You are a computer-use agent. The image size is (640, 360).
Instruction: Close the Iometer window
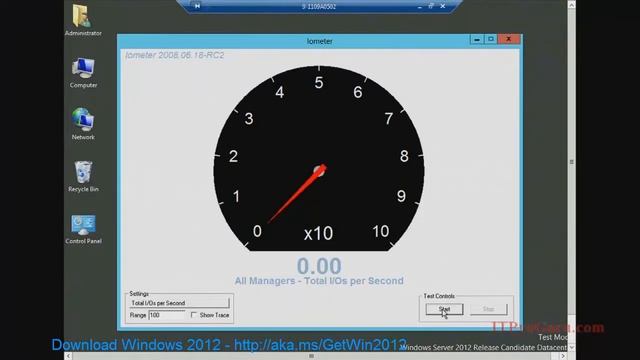tap(509, 39)
